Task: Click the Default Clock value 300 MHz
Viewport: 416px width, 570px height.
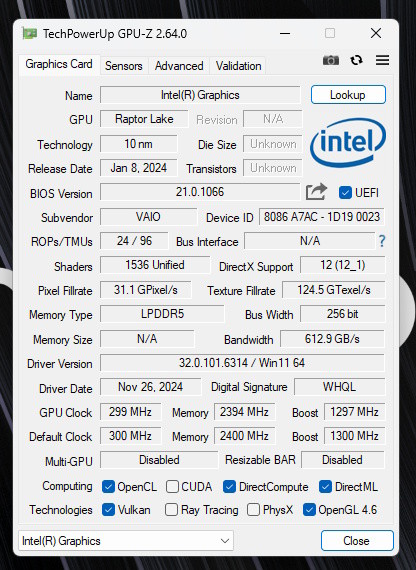Action: (131, 436)
